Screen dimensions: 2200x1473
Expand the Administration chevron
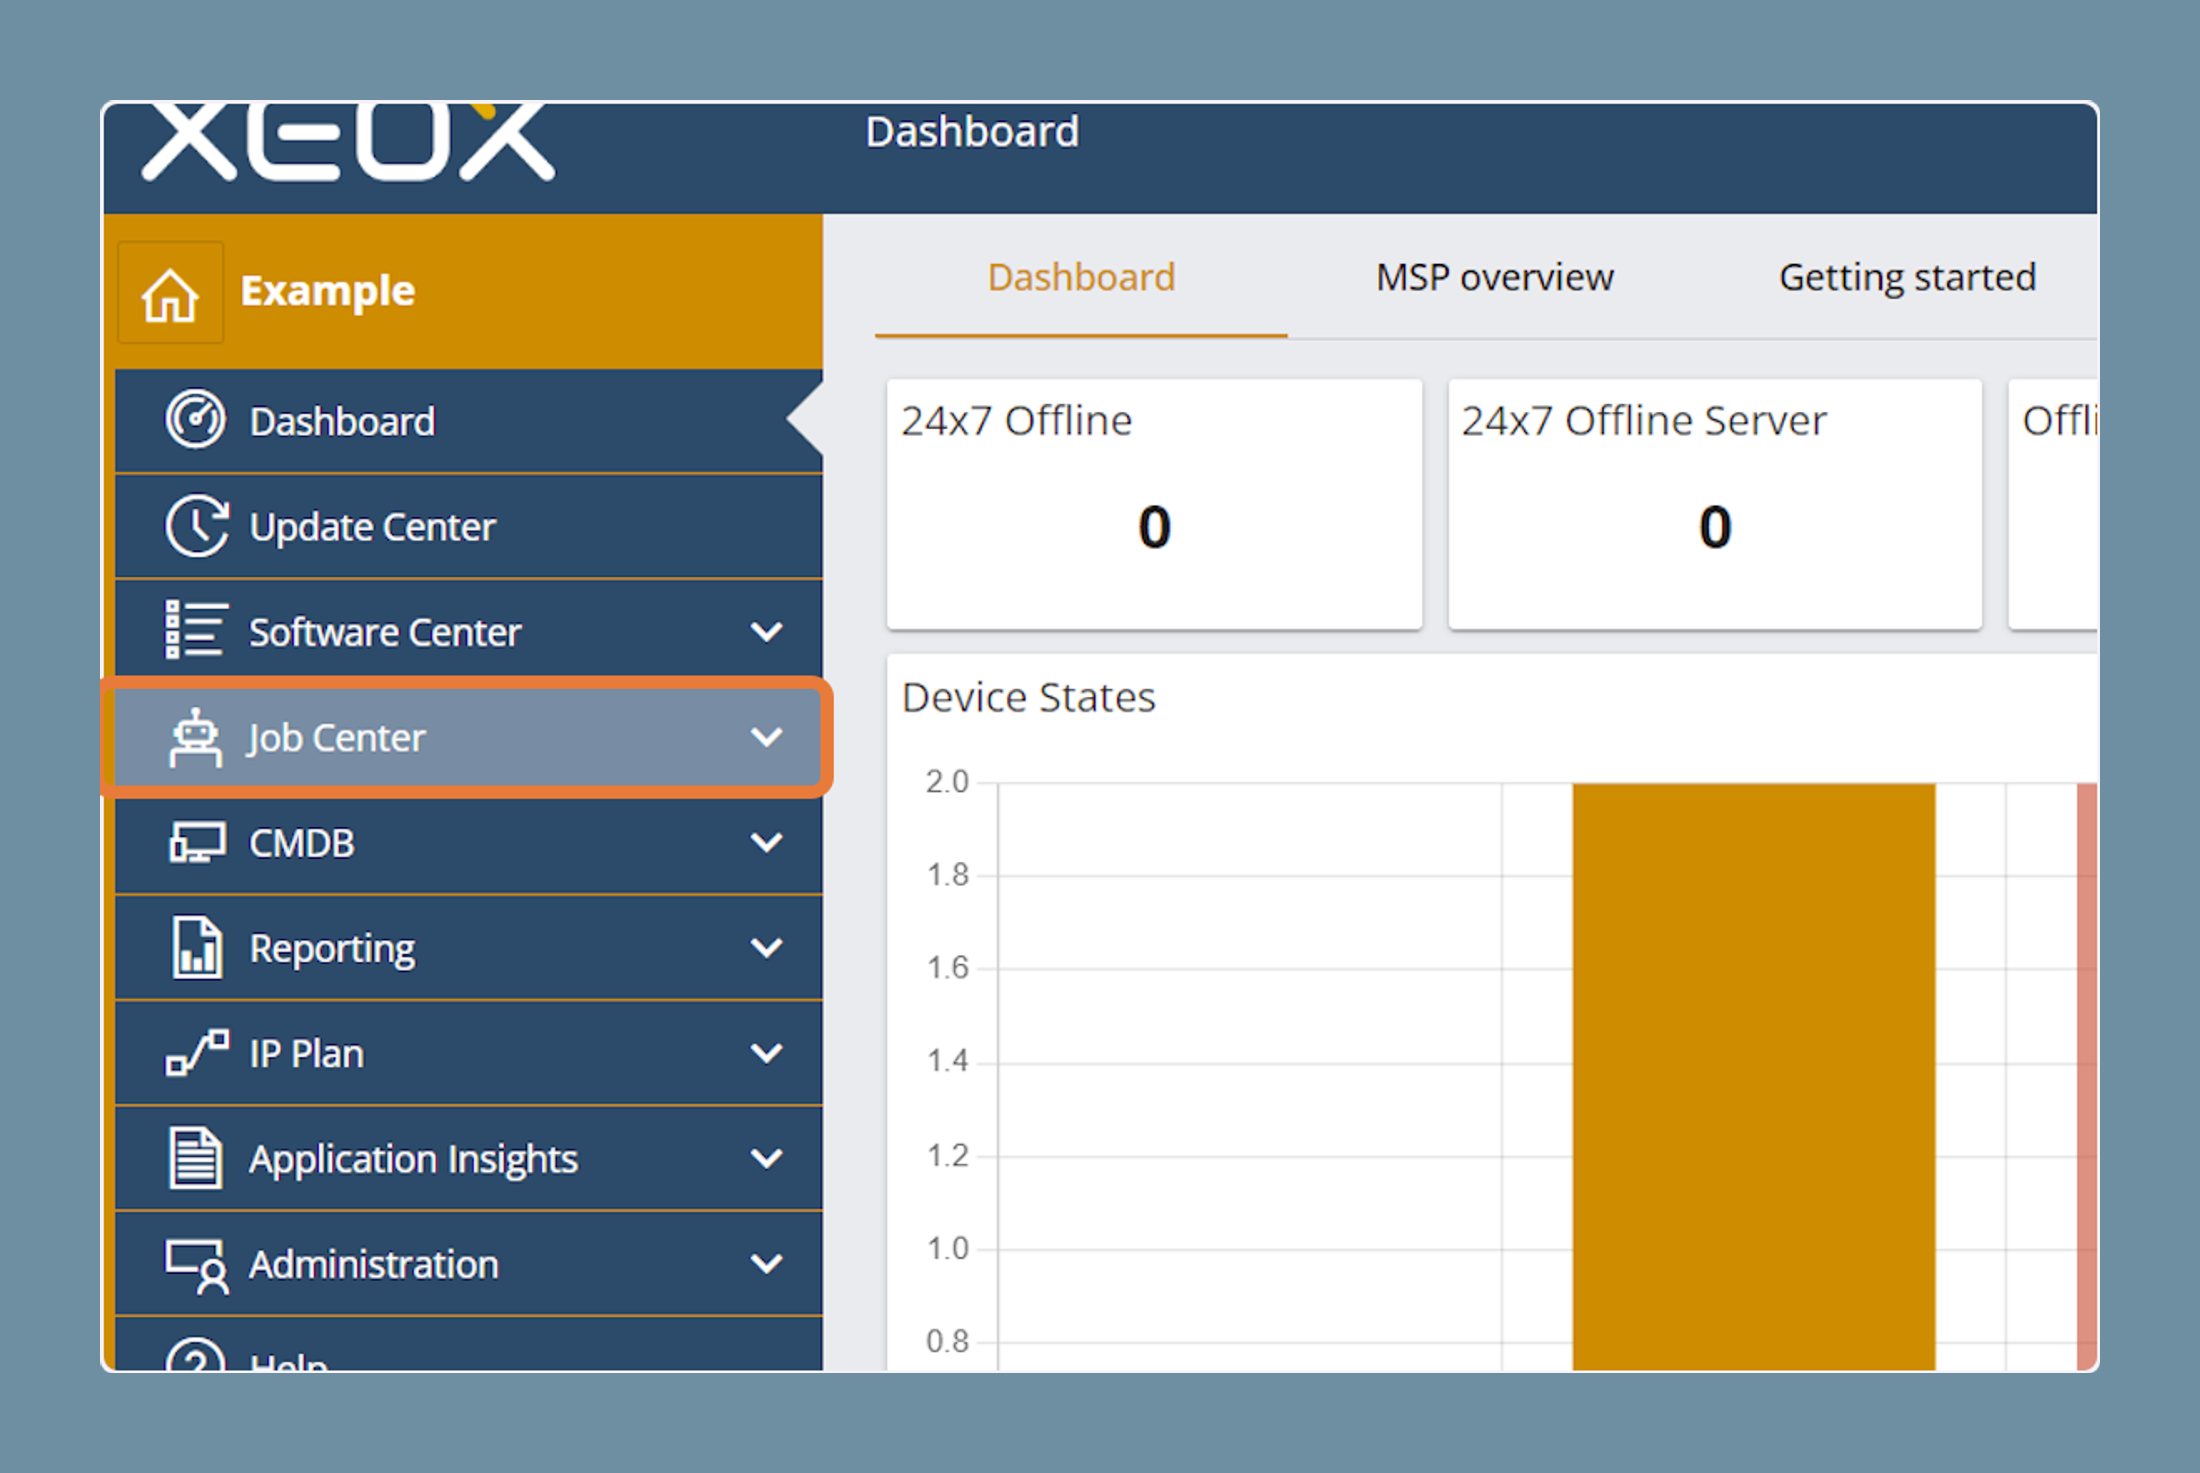tap(767, 1264)
